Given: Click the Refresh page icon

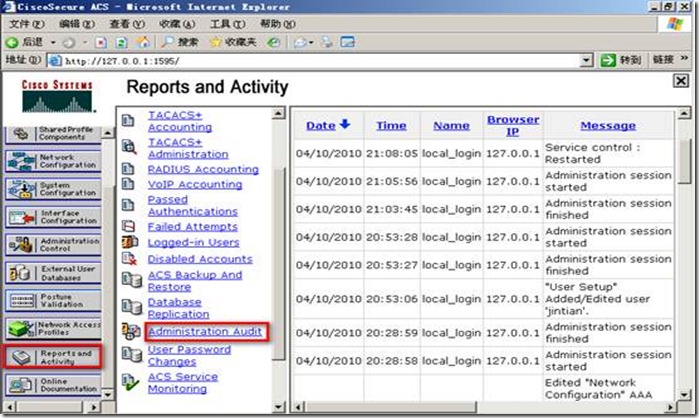Looking at the screenshot, I should click(x=121, y=42).
